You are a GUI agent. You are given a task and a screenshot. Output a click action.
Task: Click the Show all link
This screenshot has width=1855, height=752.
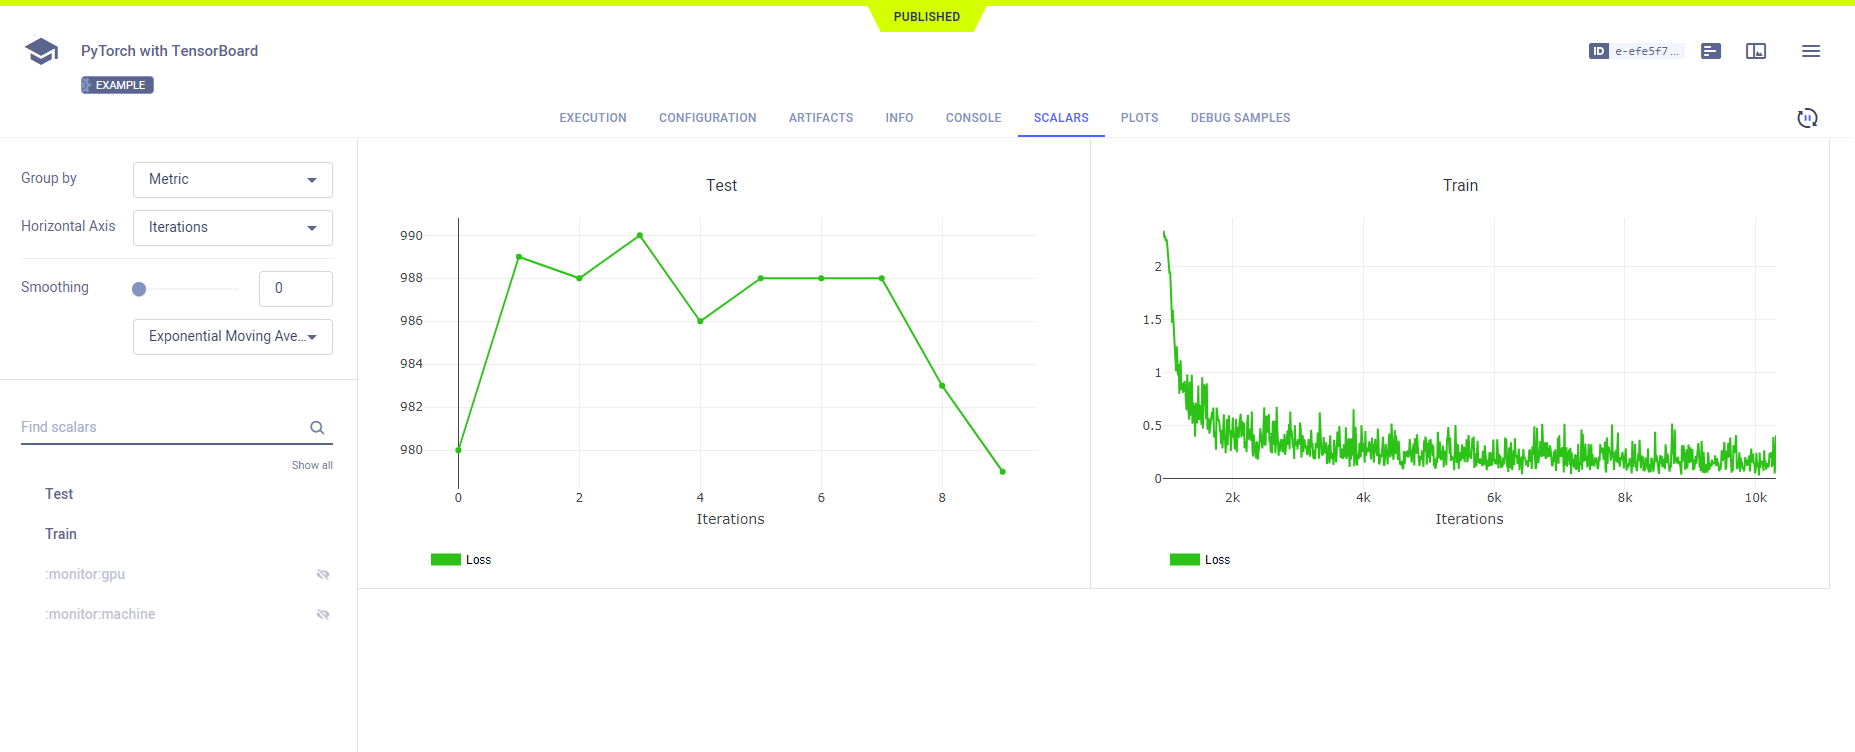pos(312,465)
